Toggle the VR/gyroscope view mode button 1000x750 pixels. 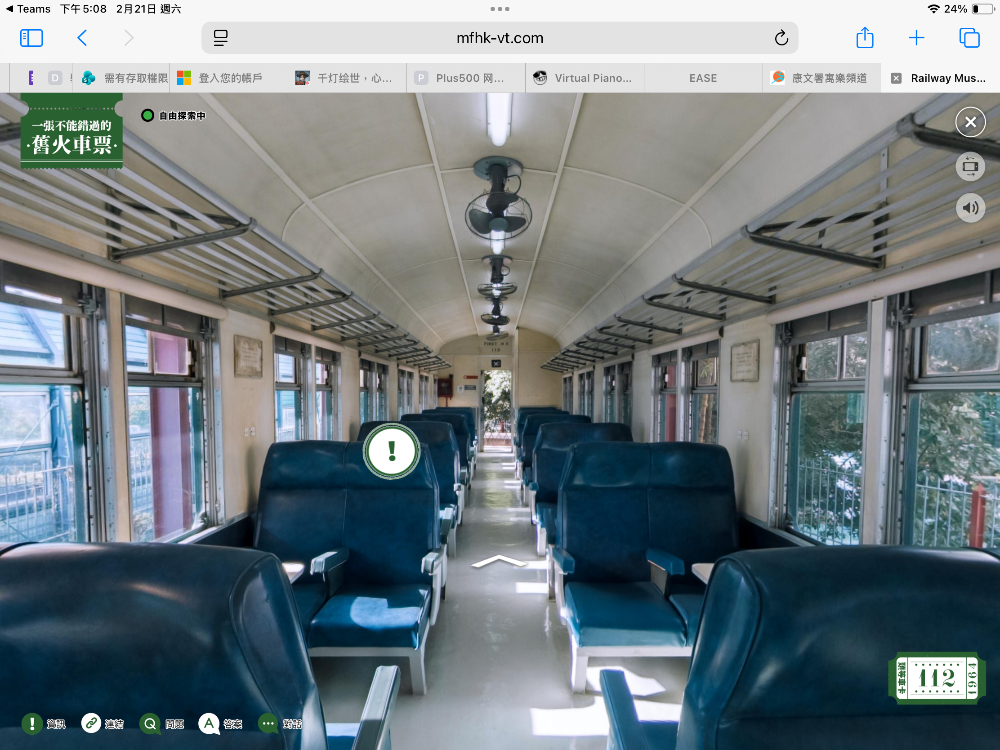[x=969, y=166]
